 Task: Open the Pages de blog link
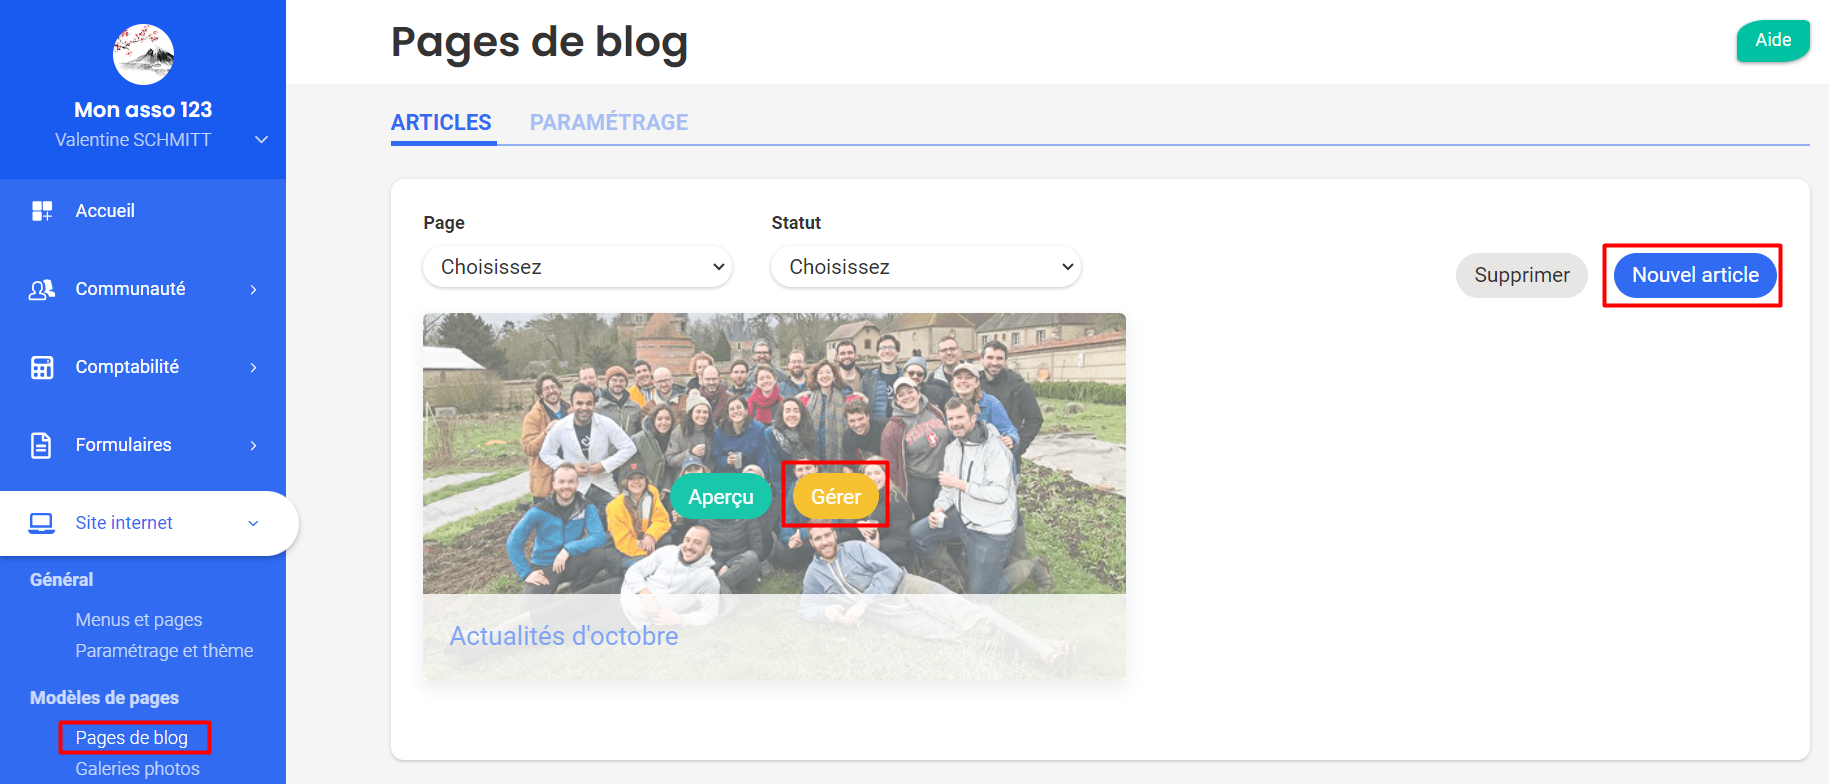(132, 738)
